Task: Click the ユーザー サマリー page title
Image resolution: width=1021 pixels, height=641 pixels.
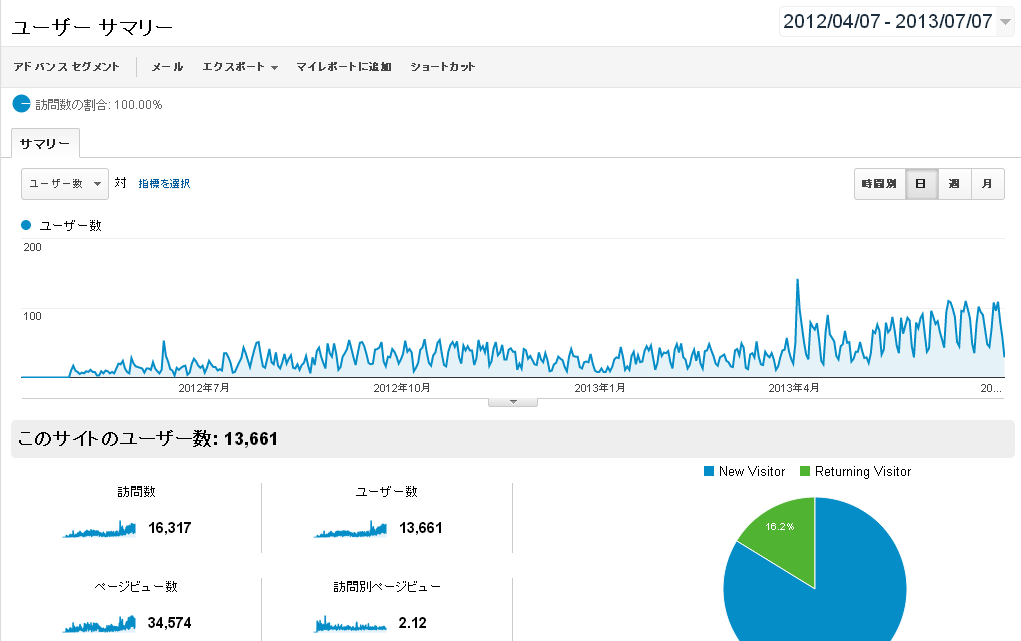Action: pos(92,27)
